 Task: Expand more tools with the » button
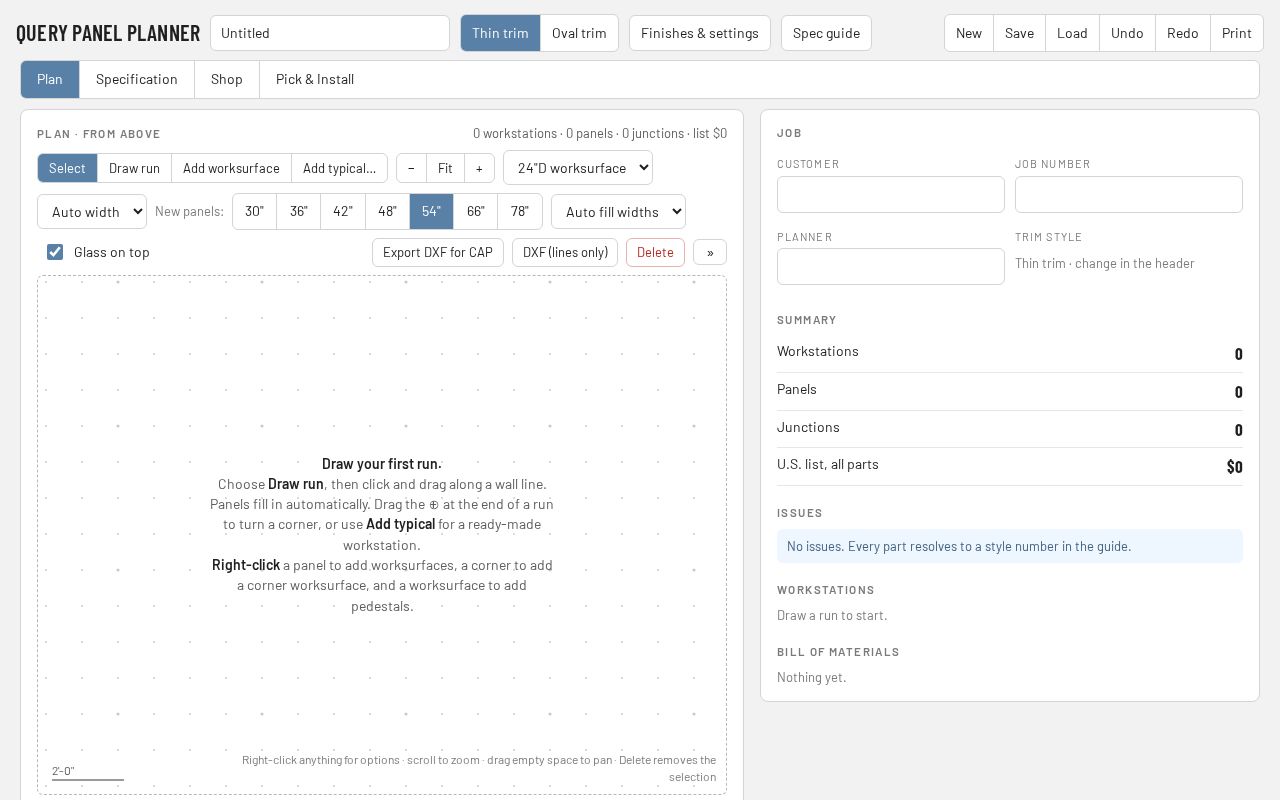click(x=710, y=252)
